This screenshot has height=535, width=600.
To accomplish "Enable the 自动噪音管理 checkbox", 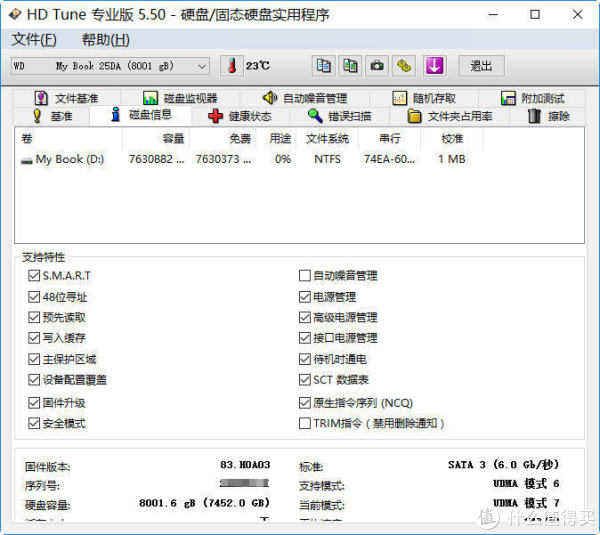I will pos(305,275).
